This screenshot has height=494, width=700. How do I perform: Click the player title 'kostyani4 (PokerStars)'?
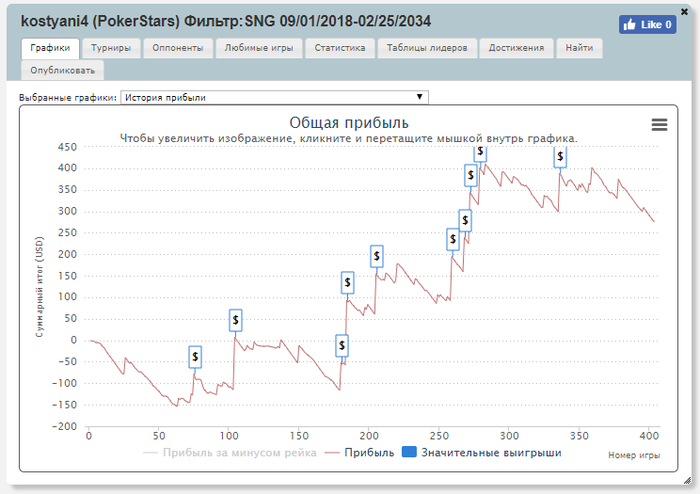(100, 21)
